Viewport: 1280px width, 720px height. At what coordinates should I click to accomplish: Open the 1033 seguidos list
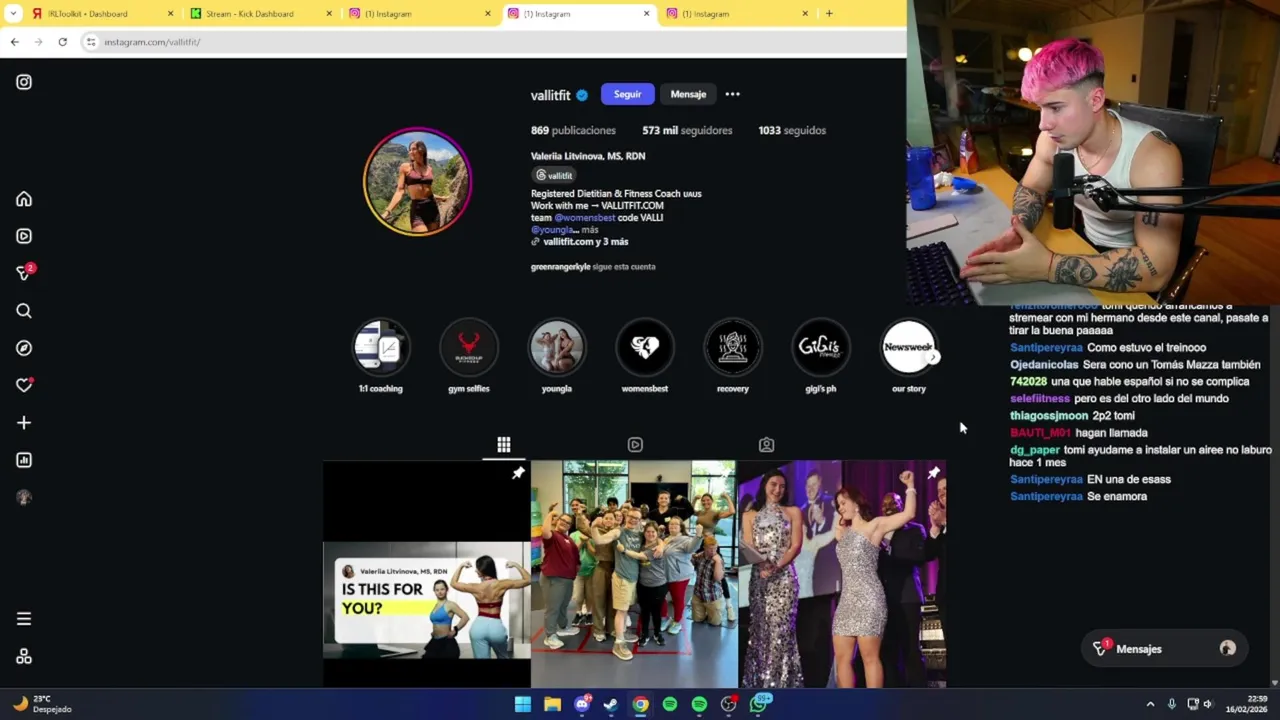[792, 130]
